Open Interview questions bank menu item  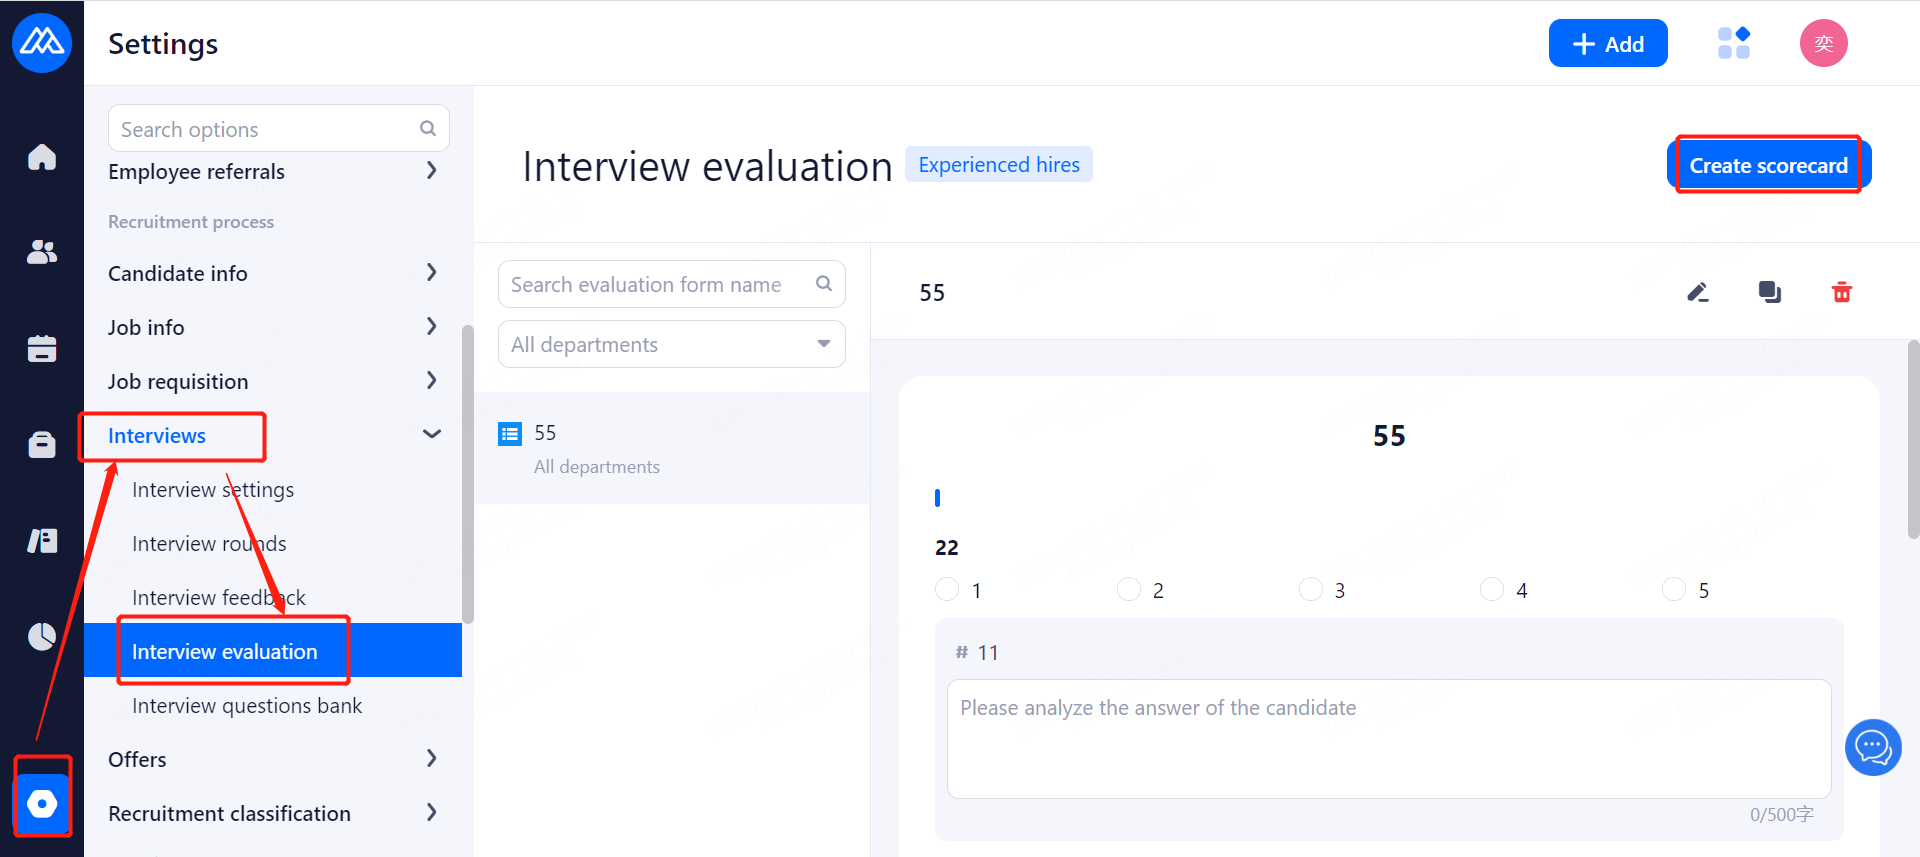tap(247, 706)
